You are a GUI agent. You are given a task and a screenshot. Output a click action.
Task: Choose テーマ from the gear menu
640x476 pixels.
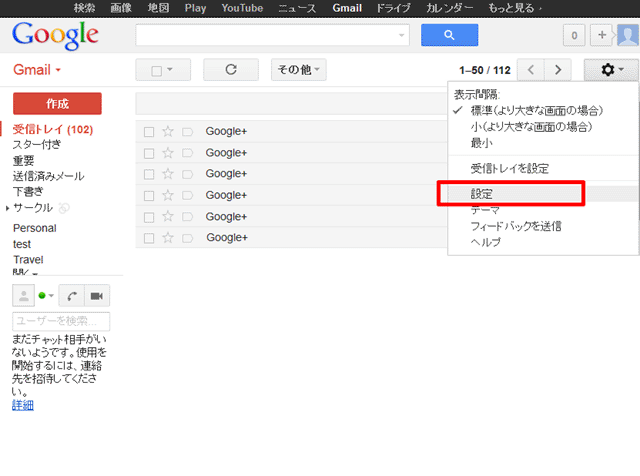(x=486, y=210)
